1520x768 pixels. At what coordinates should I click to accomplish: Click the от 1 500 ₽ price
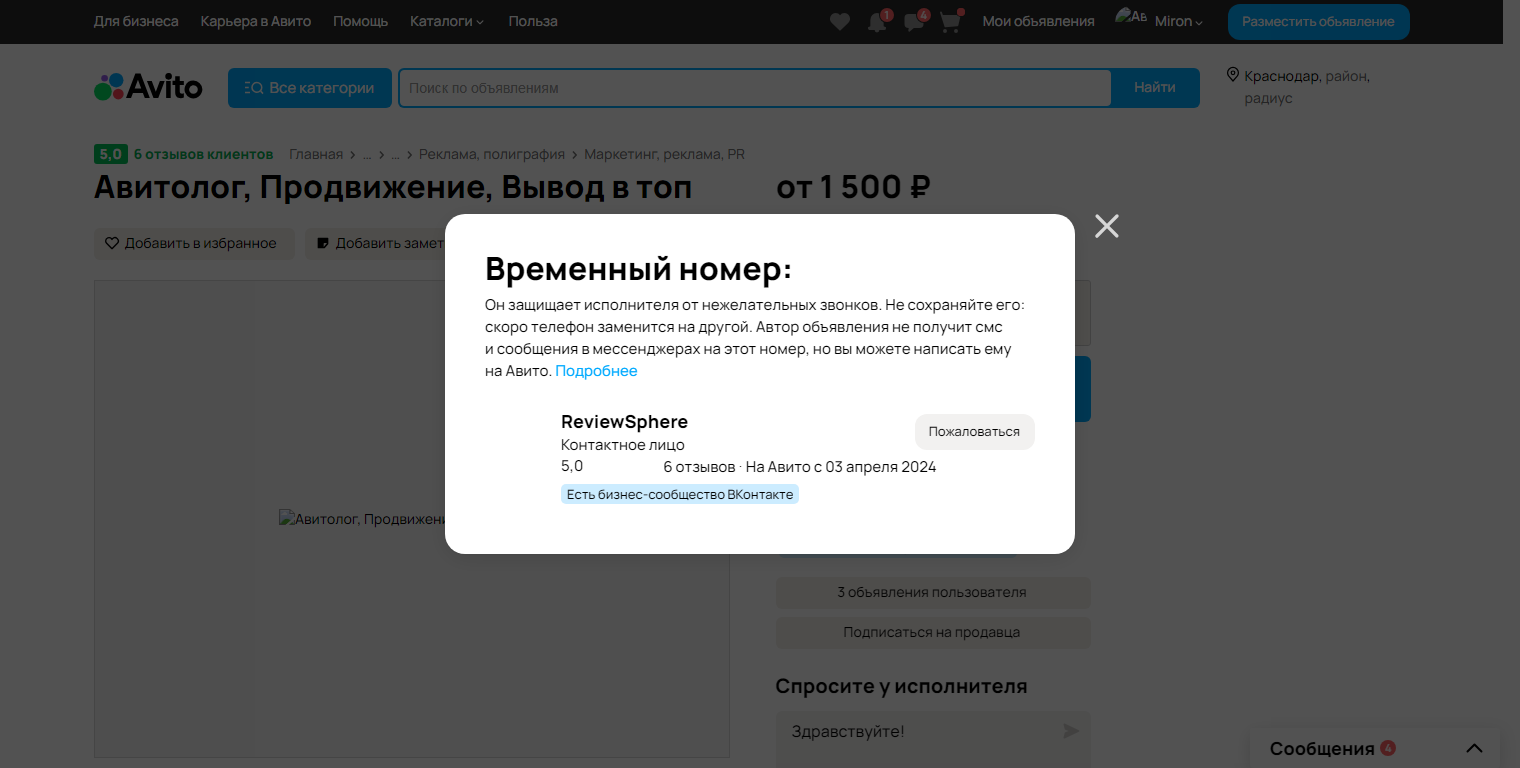(854, 187)
